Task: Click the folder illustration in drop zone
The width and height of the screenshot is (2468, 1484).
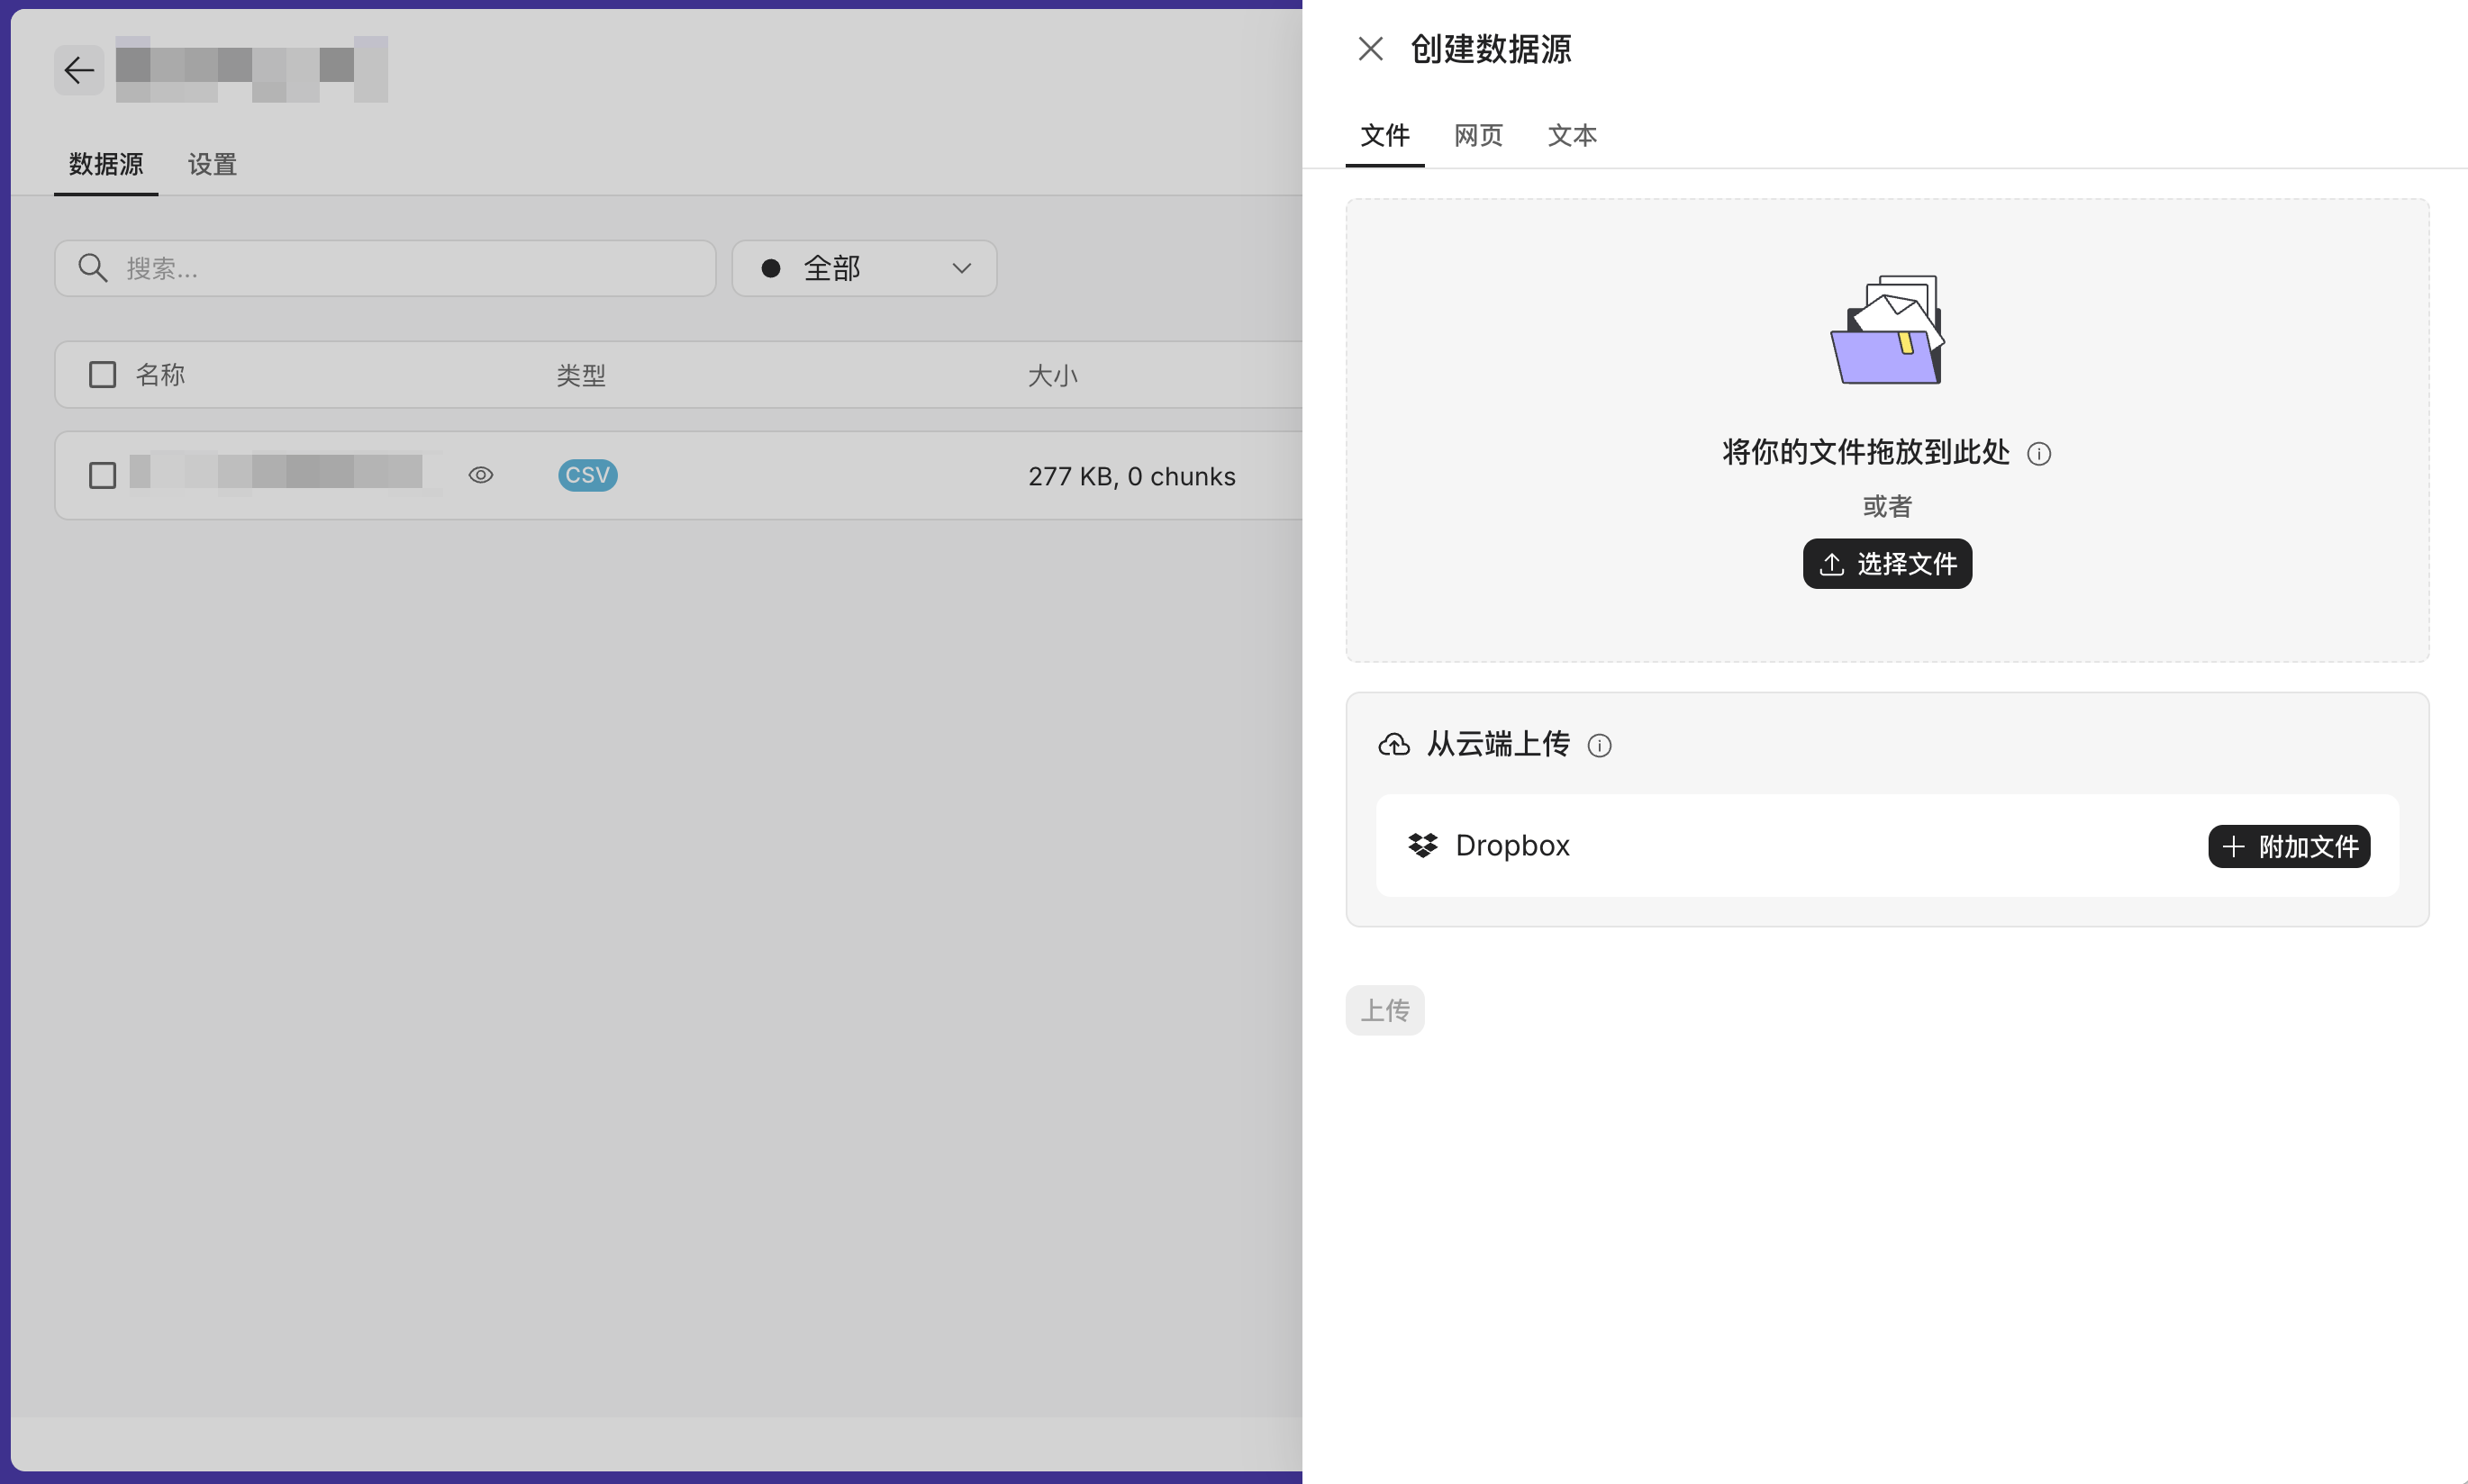Action: click(1886, 330)
